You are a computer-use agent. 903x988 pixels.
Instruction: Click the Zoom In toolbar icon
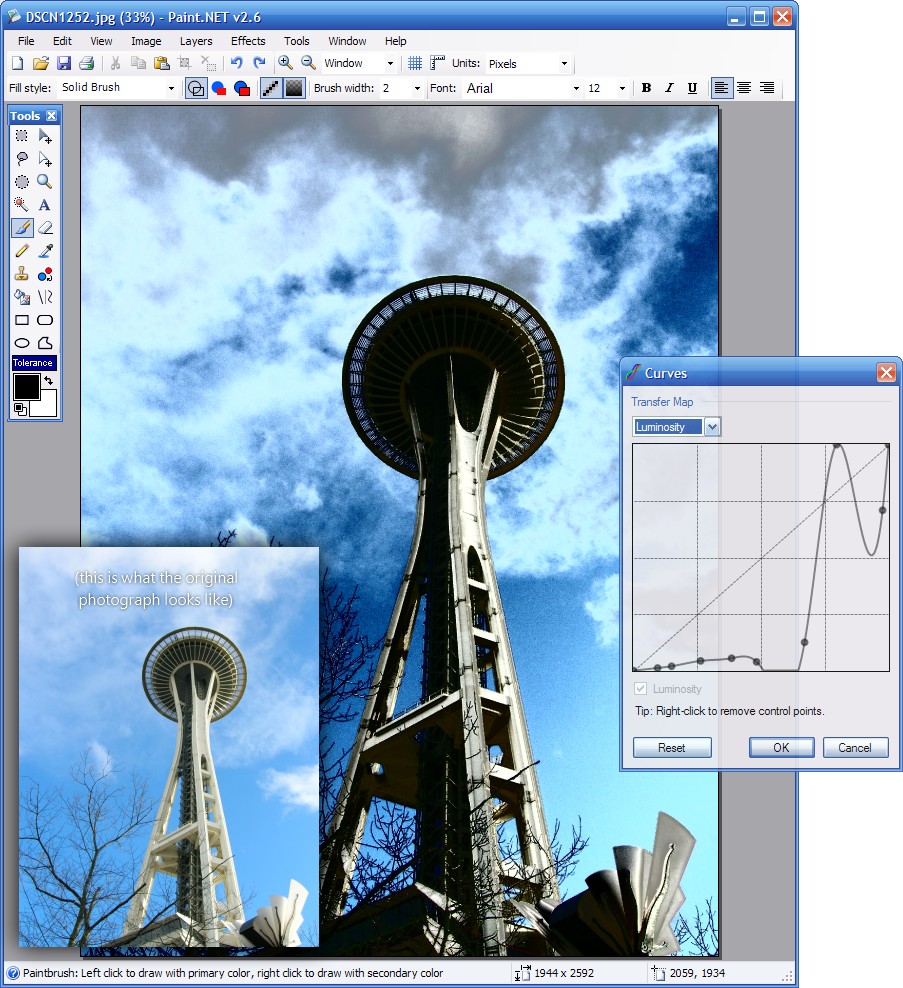[285, 63]
